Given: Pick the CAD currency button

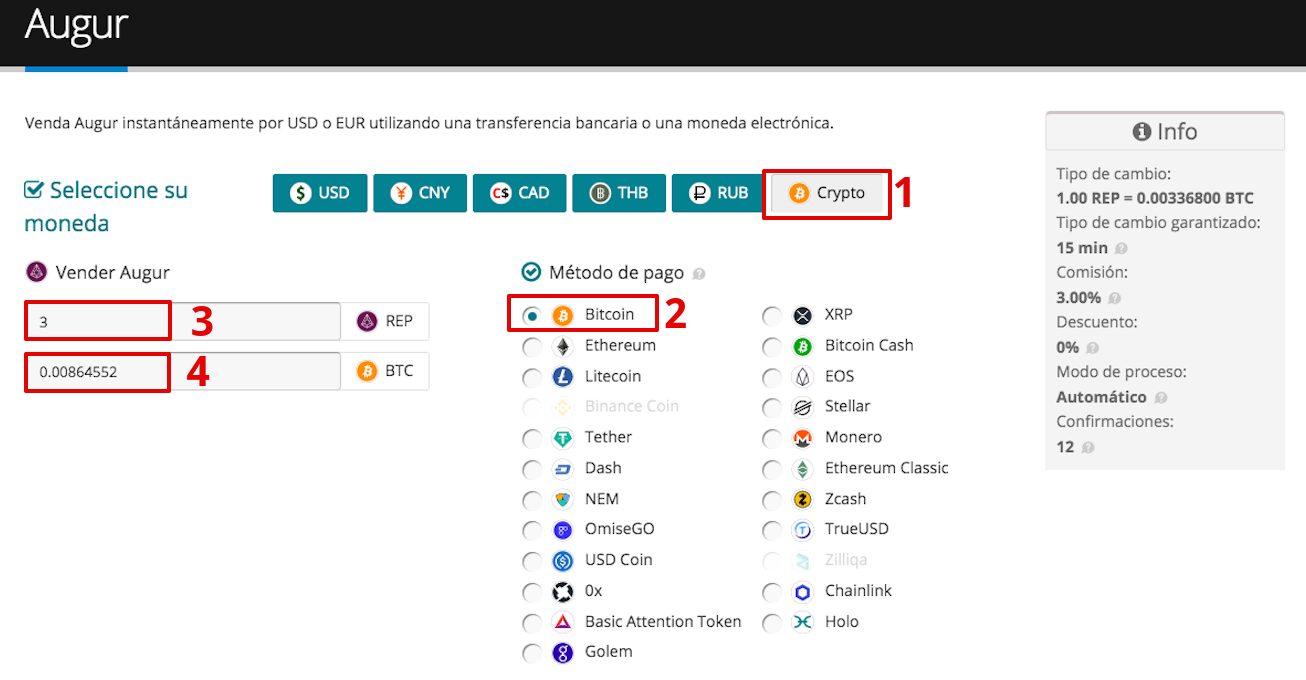Looking at the screenshot, I should (520, 193).
